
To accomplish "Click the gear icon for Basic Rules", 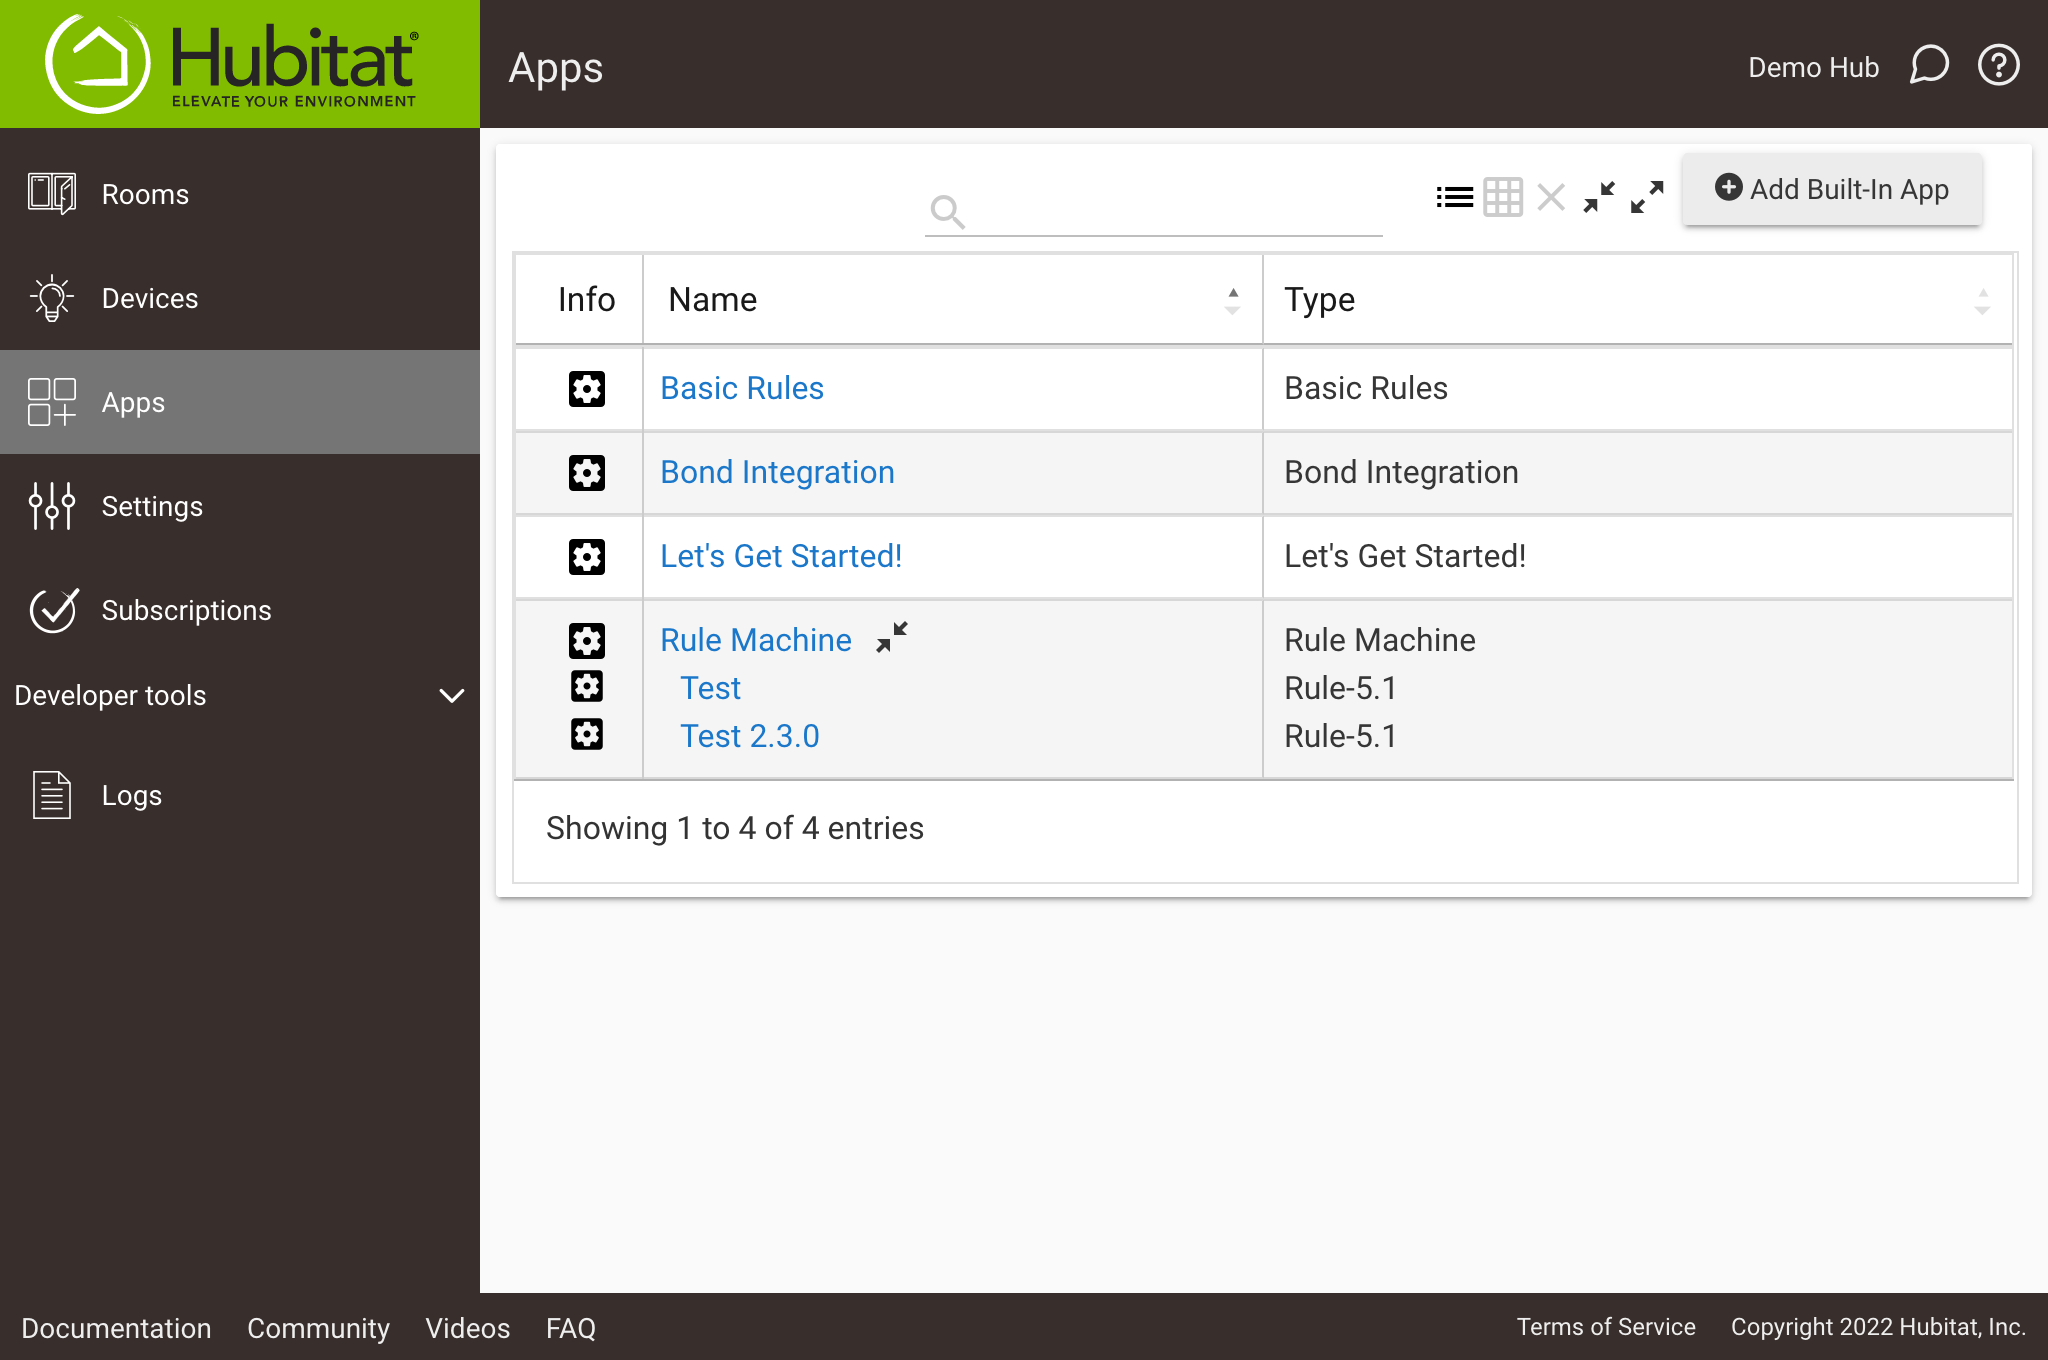I will point(587,389).
